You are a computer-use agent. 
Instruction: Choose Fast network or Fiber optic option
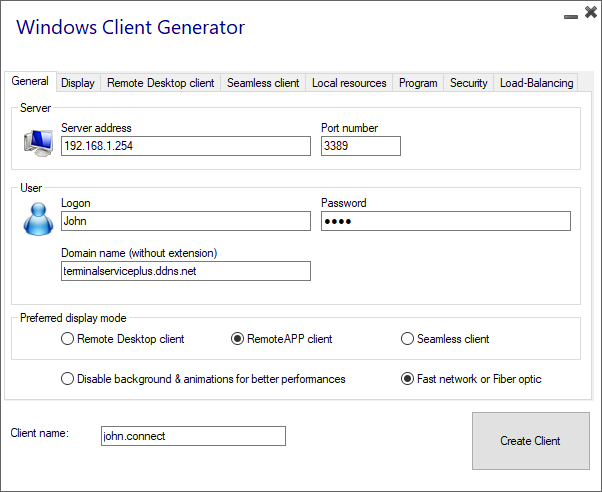(x=471, y=379)
